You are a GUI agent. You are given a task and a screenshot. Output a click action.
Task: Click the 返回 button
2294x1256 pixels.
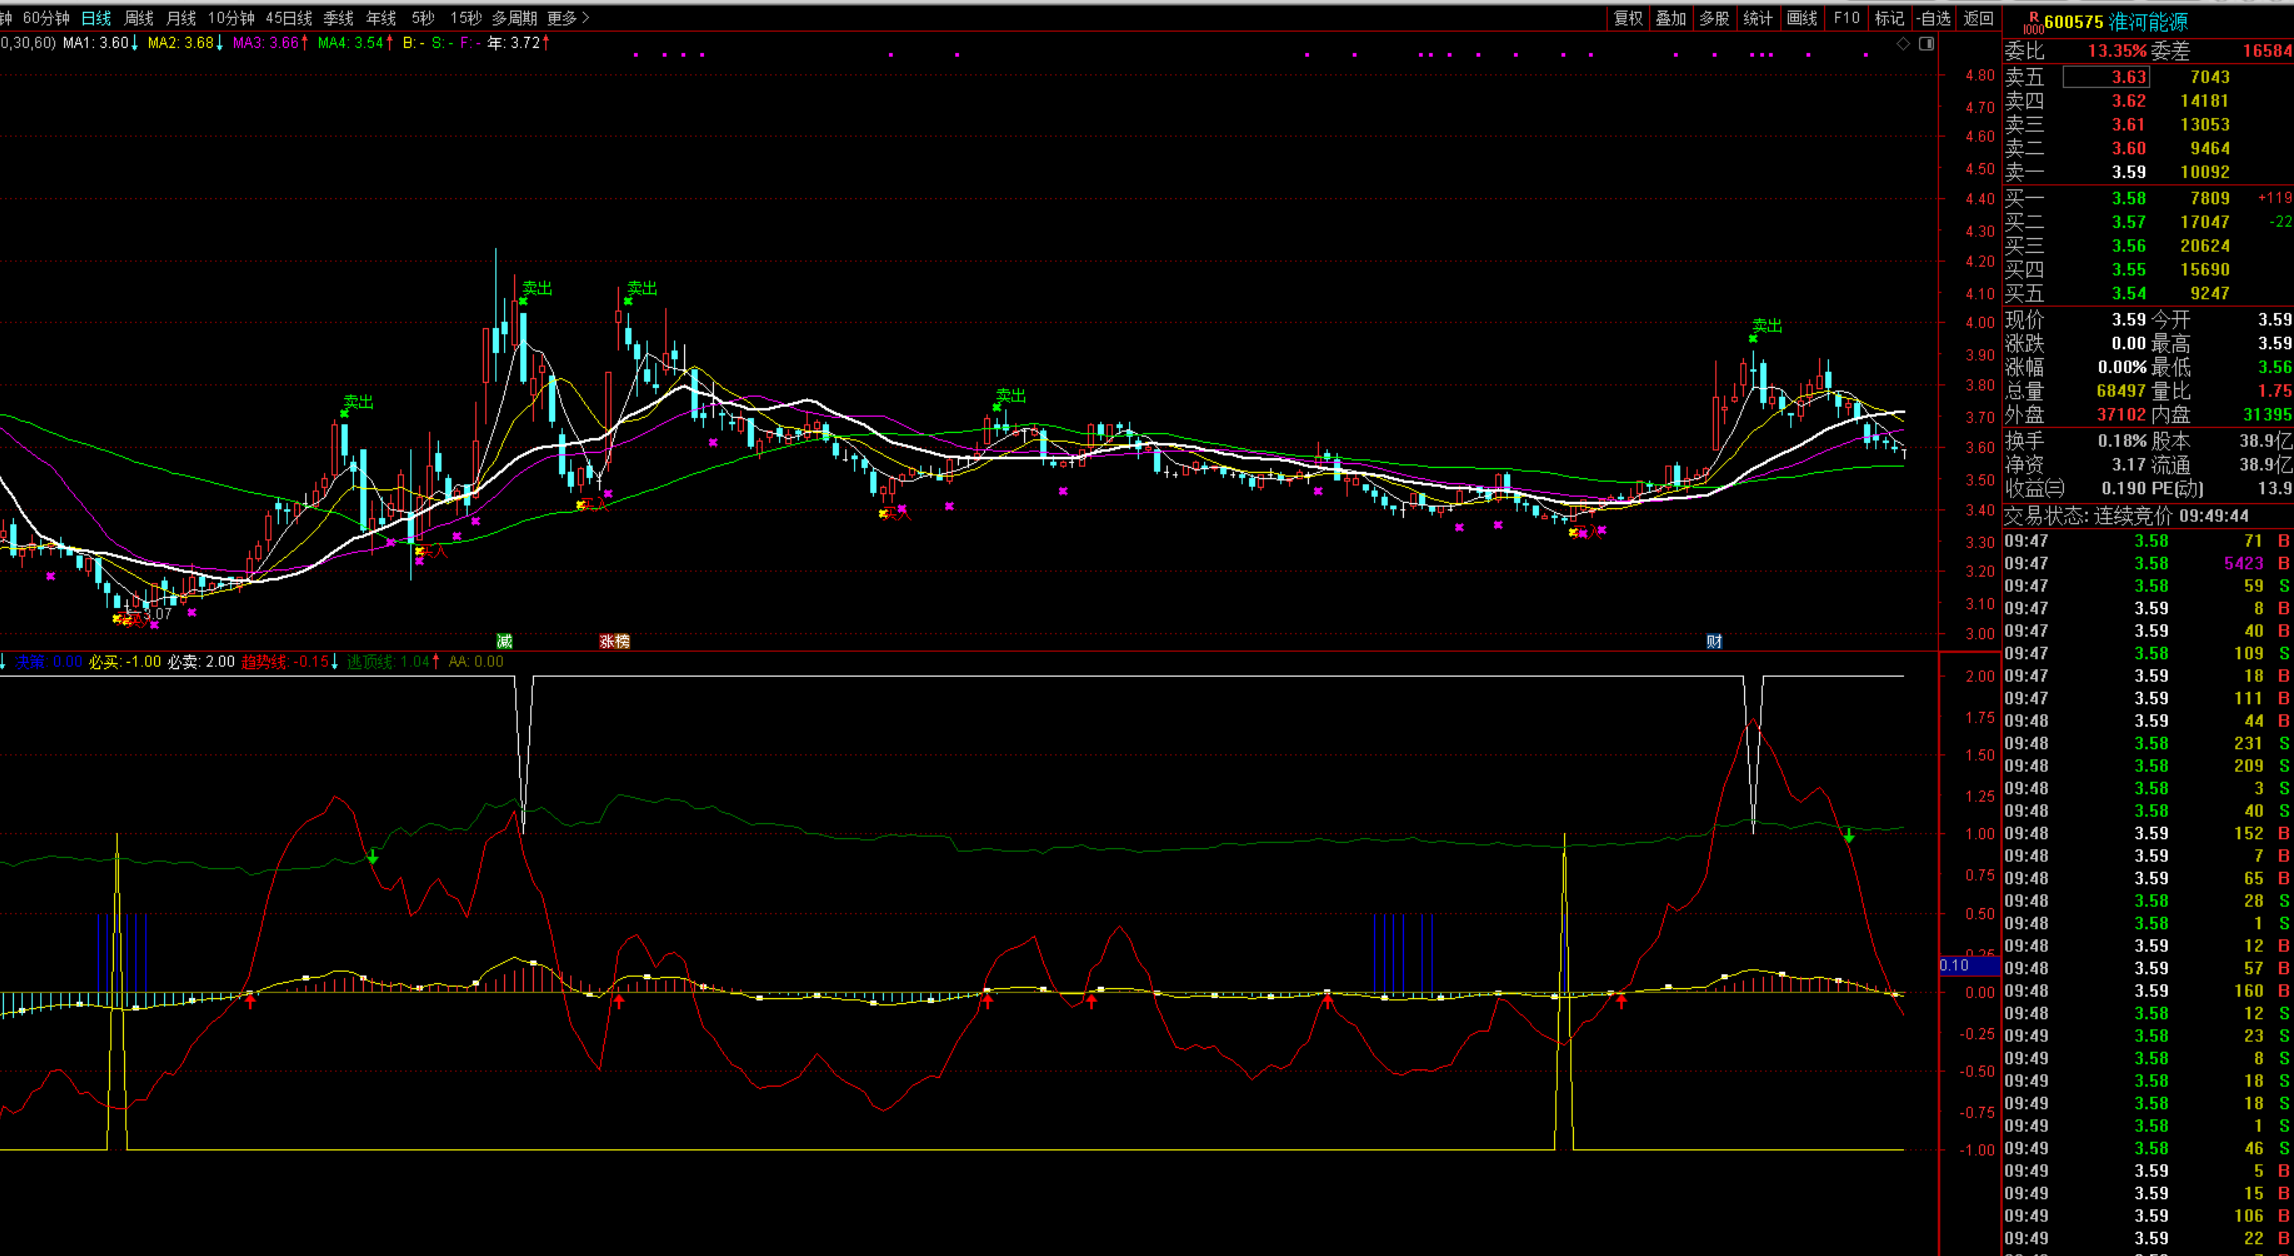coord(1978,18)
